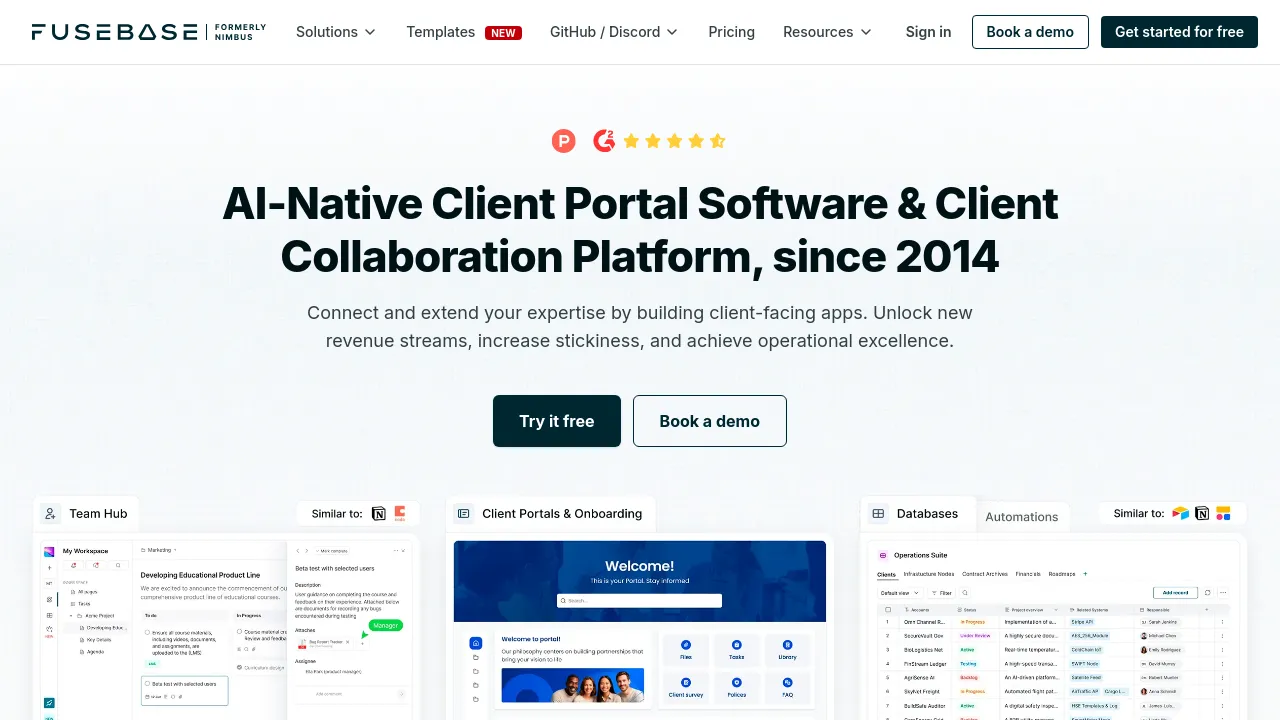Viewport: 1280px width, 720px height.
Task: Tick the select-all checkbox in database header
Action: [888, 609]
